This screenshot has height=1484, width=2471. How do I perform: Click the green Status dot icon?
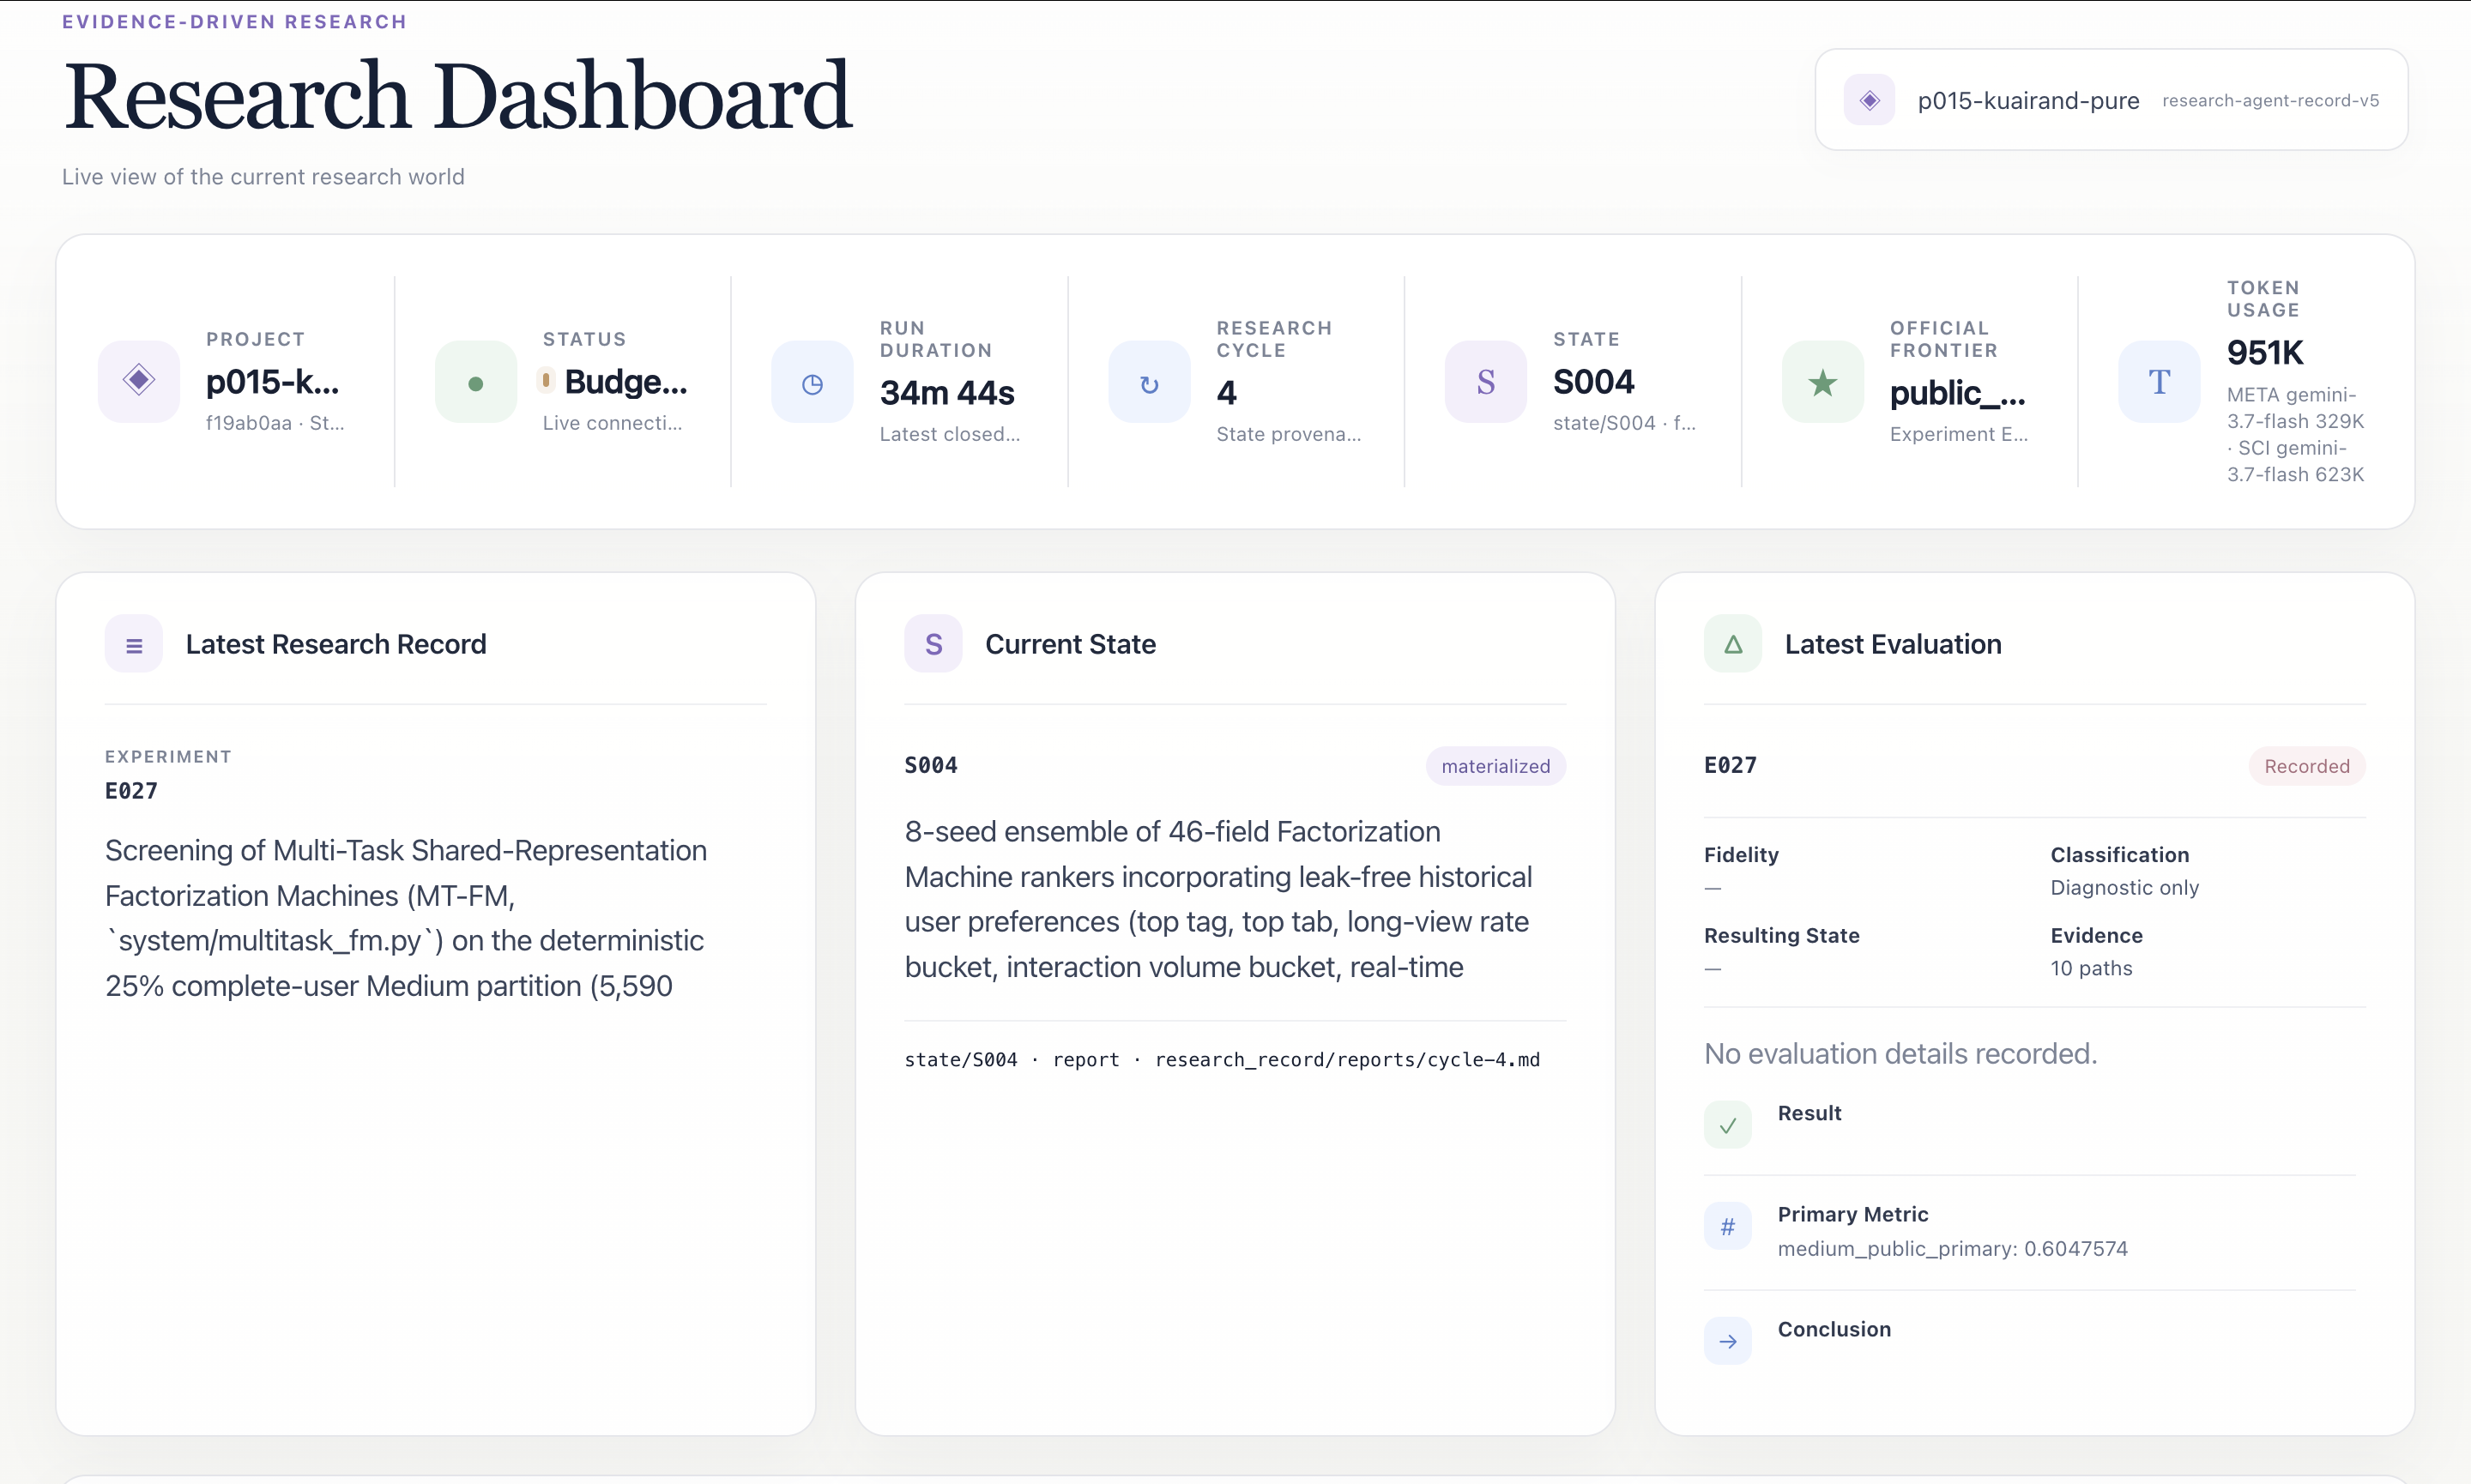tap(476, 382)
